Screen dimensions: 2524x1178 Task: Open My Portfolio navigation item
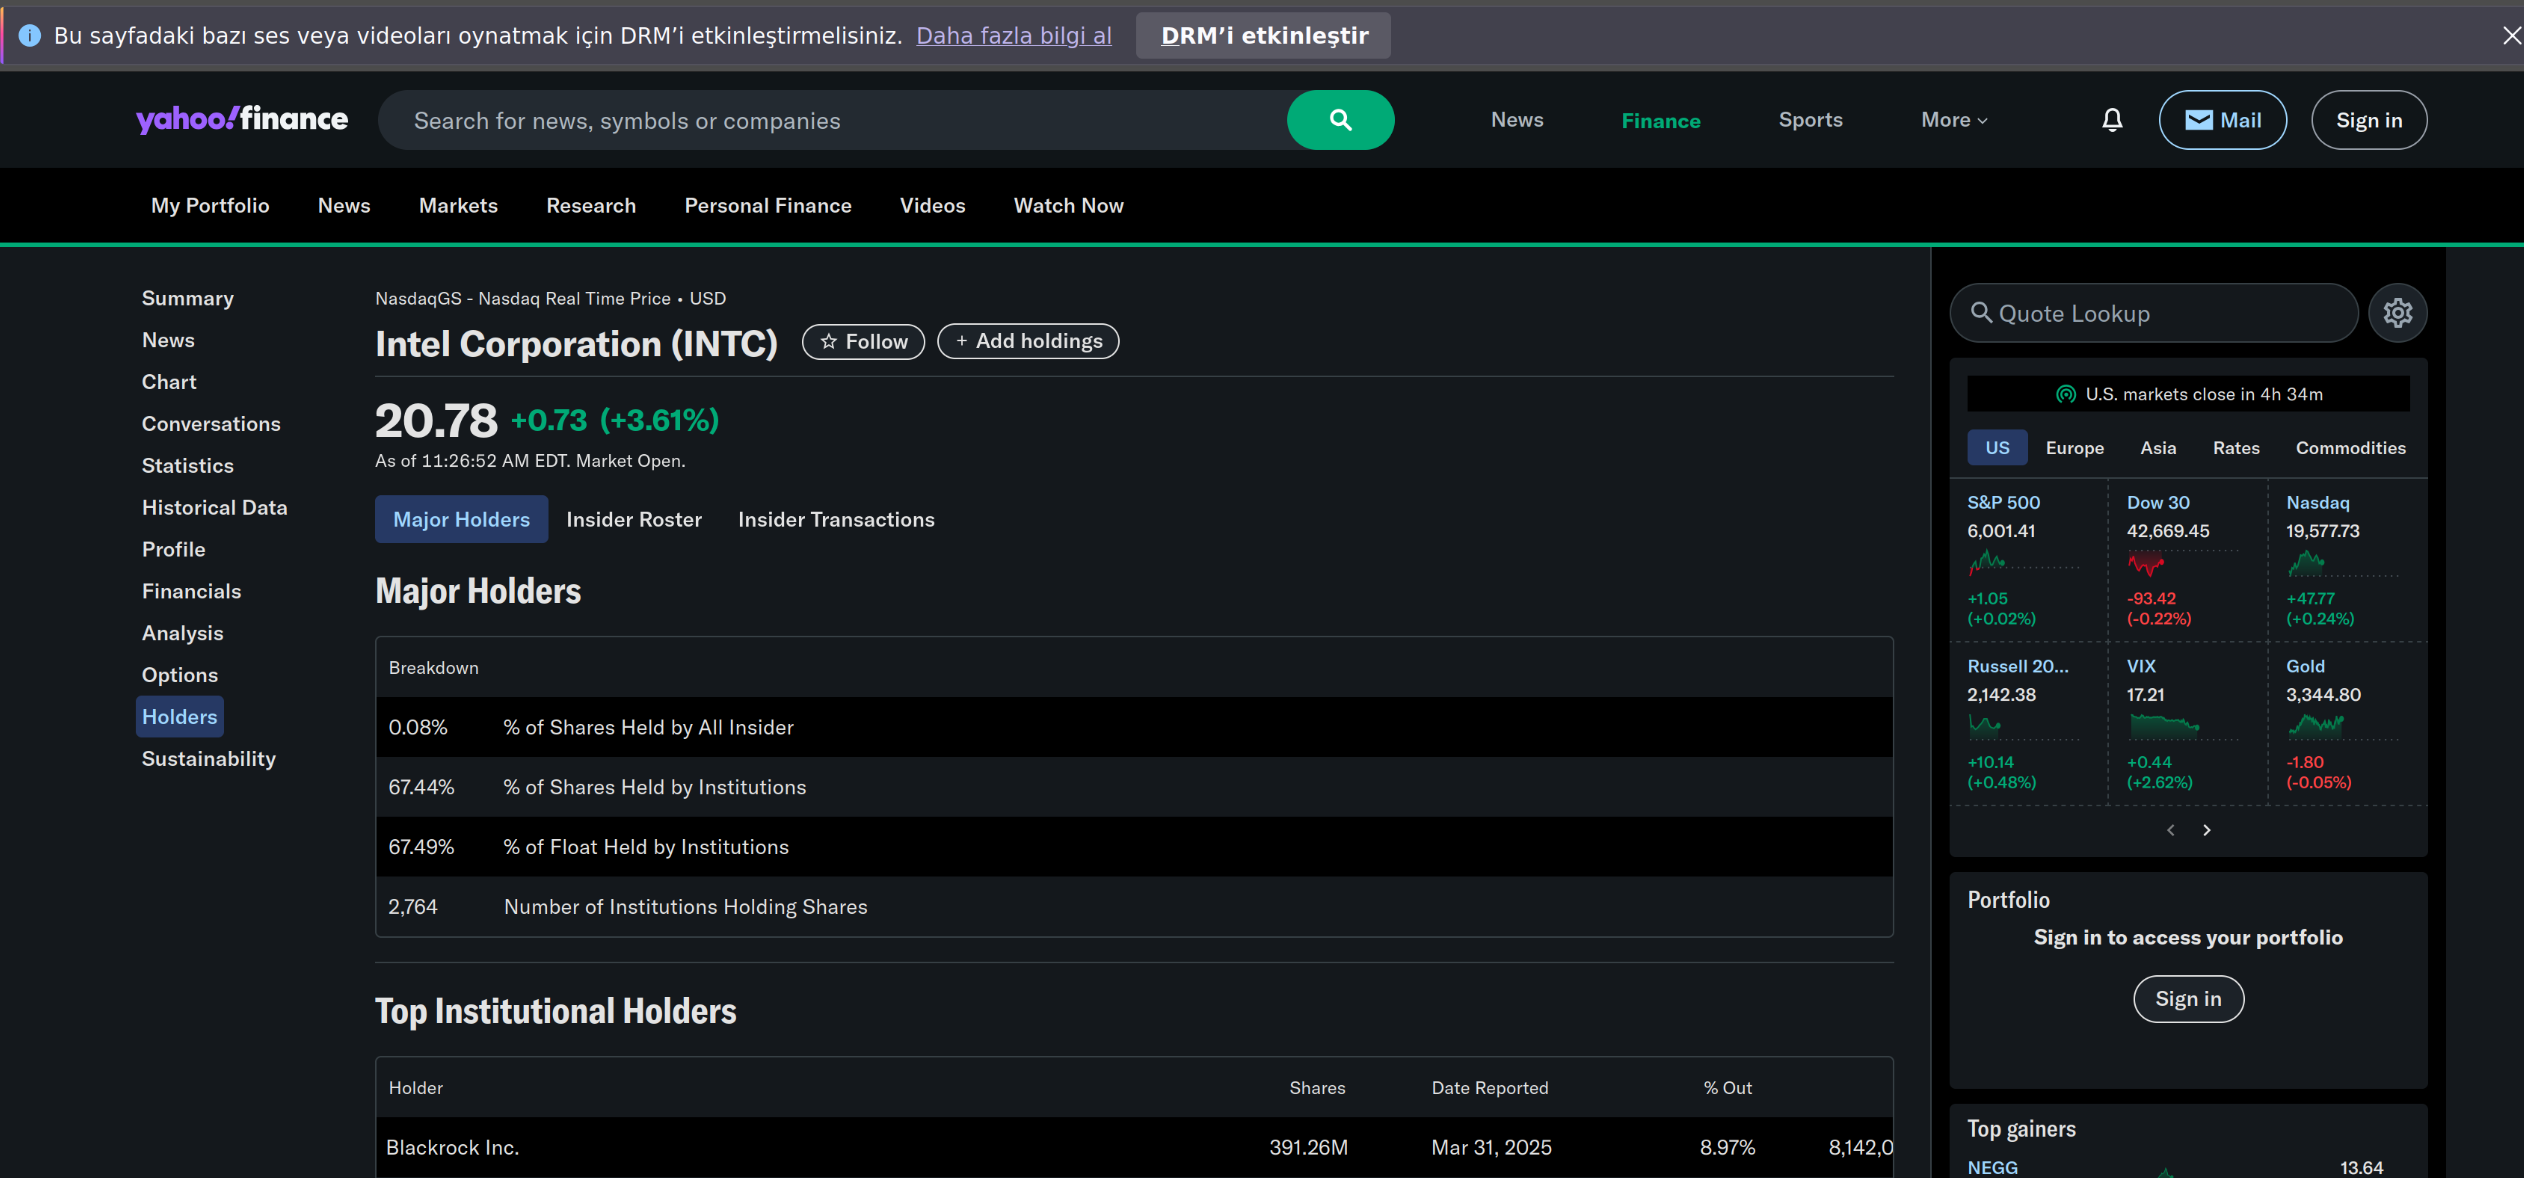[210, 205]
